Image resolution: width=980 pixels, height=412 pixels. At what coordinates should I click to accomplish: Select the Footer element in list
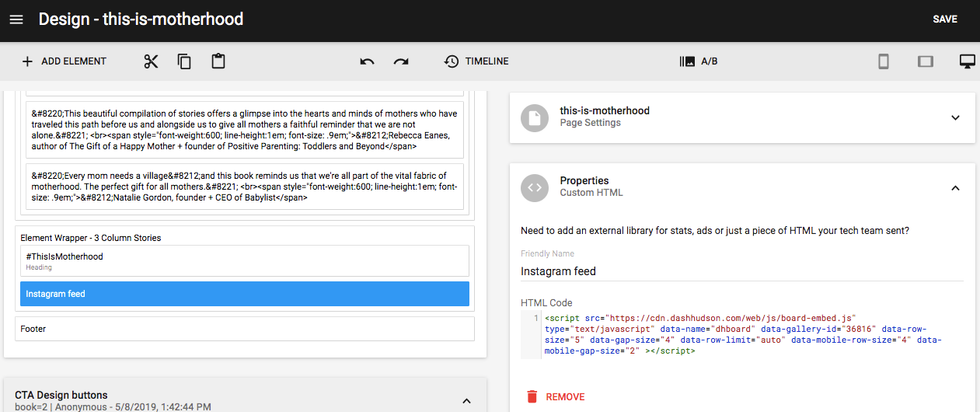click(244, 328)
